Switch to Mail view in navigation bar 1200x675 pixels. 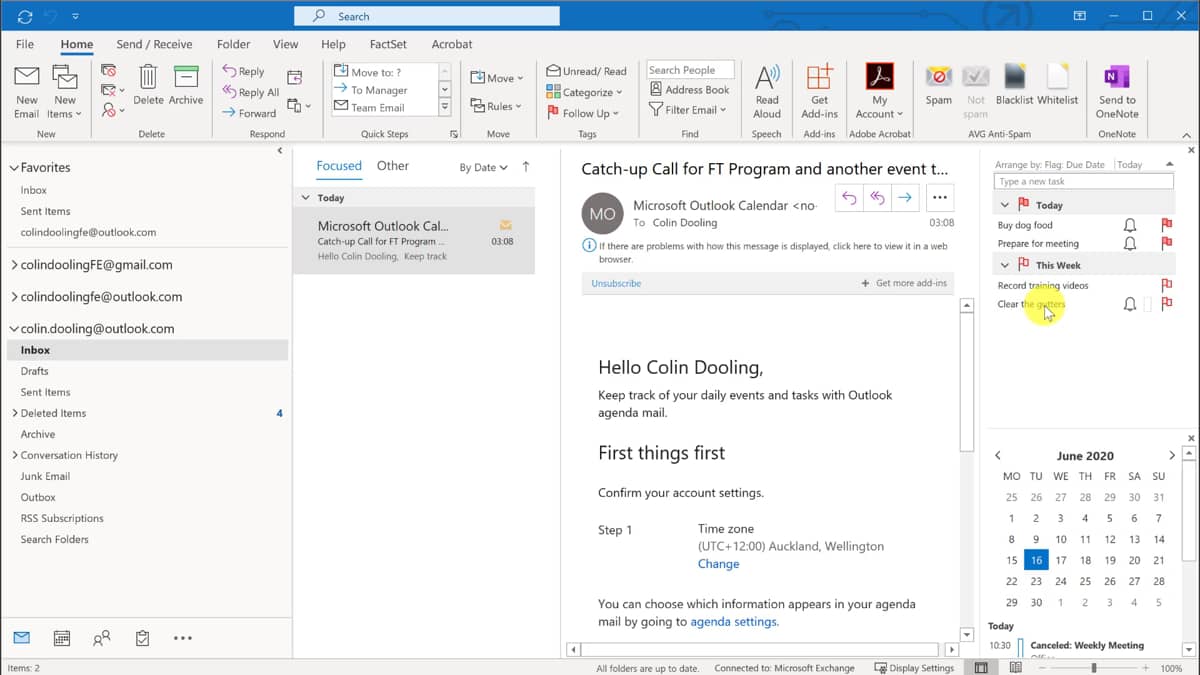(22, 637)
